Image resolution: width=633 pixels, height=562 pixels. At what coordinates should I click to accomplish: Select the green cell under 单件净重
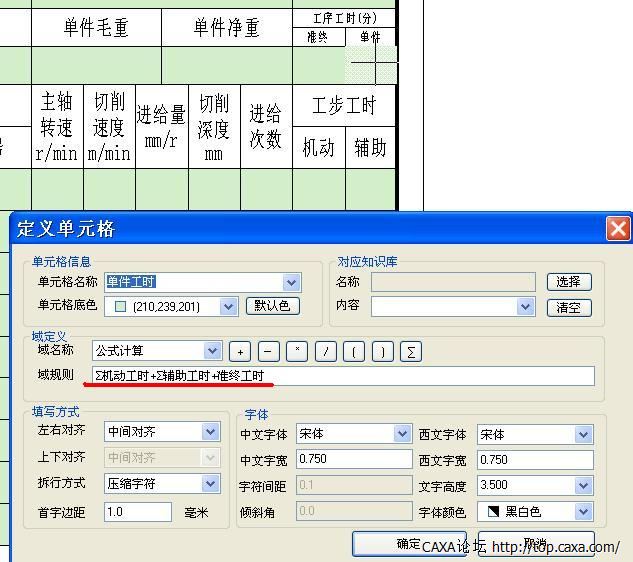(227, 65)
